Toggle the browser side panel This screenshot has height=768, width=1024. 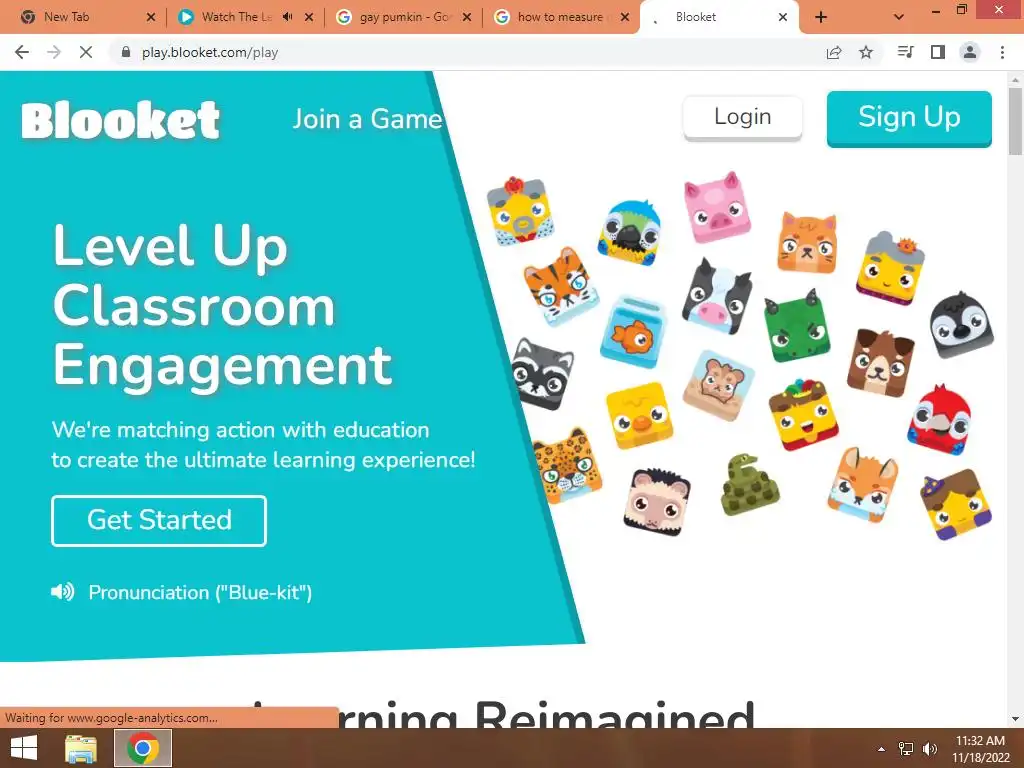(938, 52)
